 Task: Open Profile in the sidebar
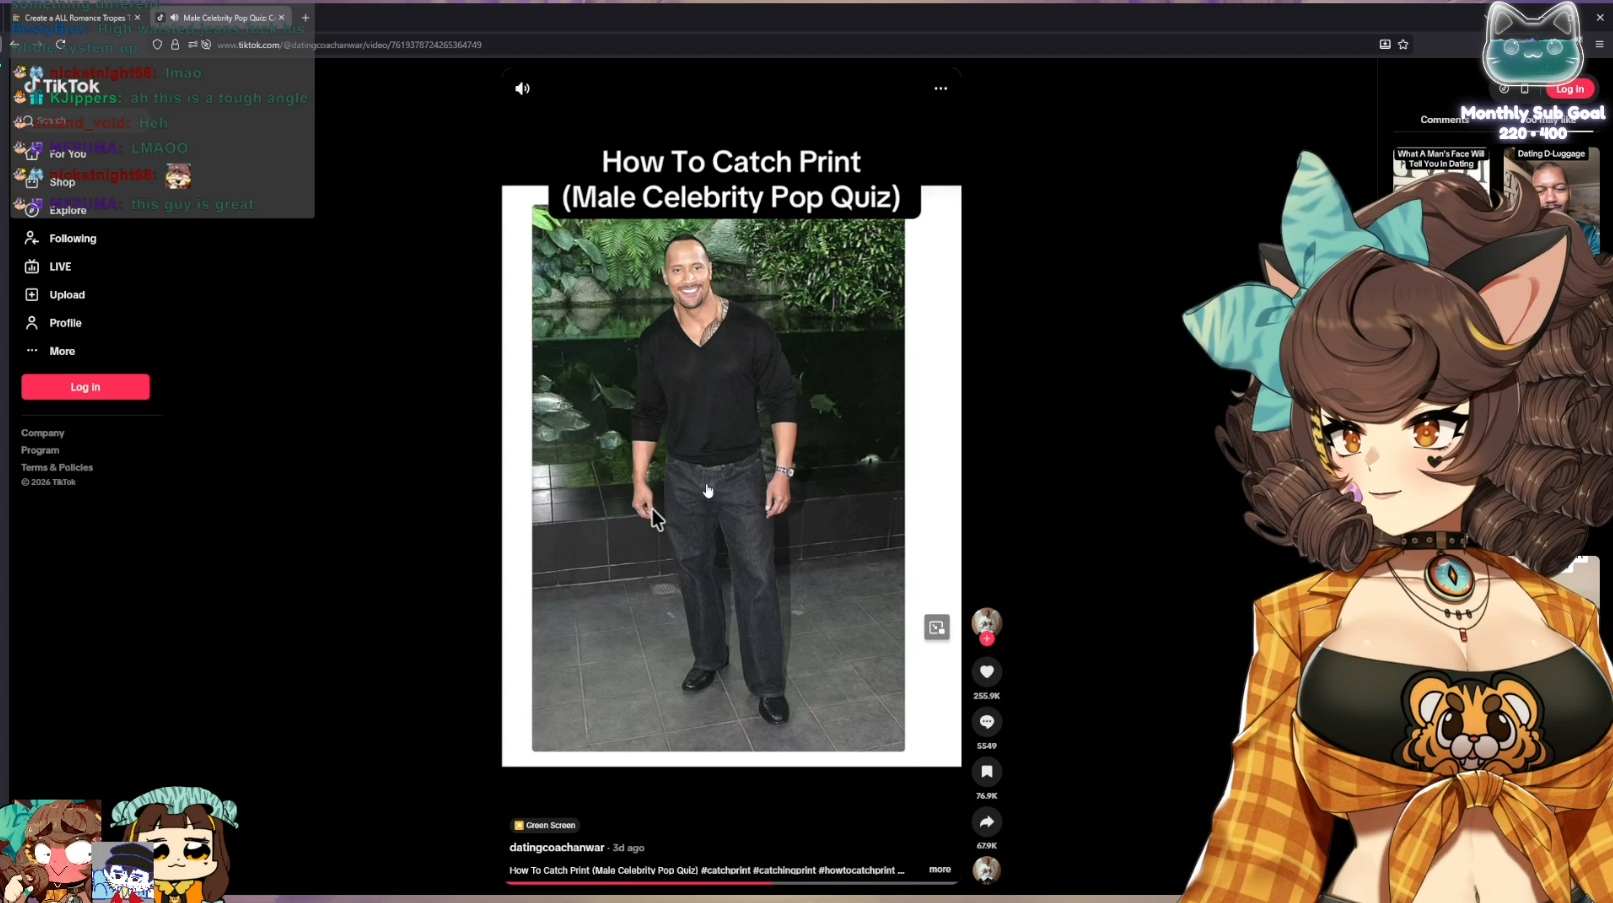click(x=65, y=323)
